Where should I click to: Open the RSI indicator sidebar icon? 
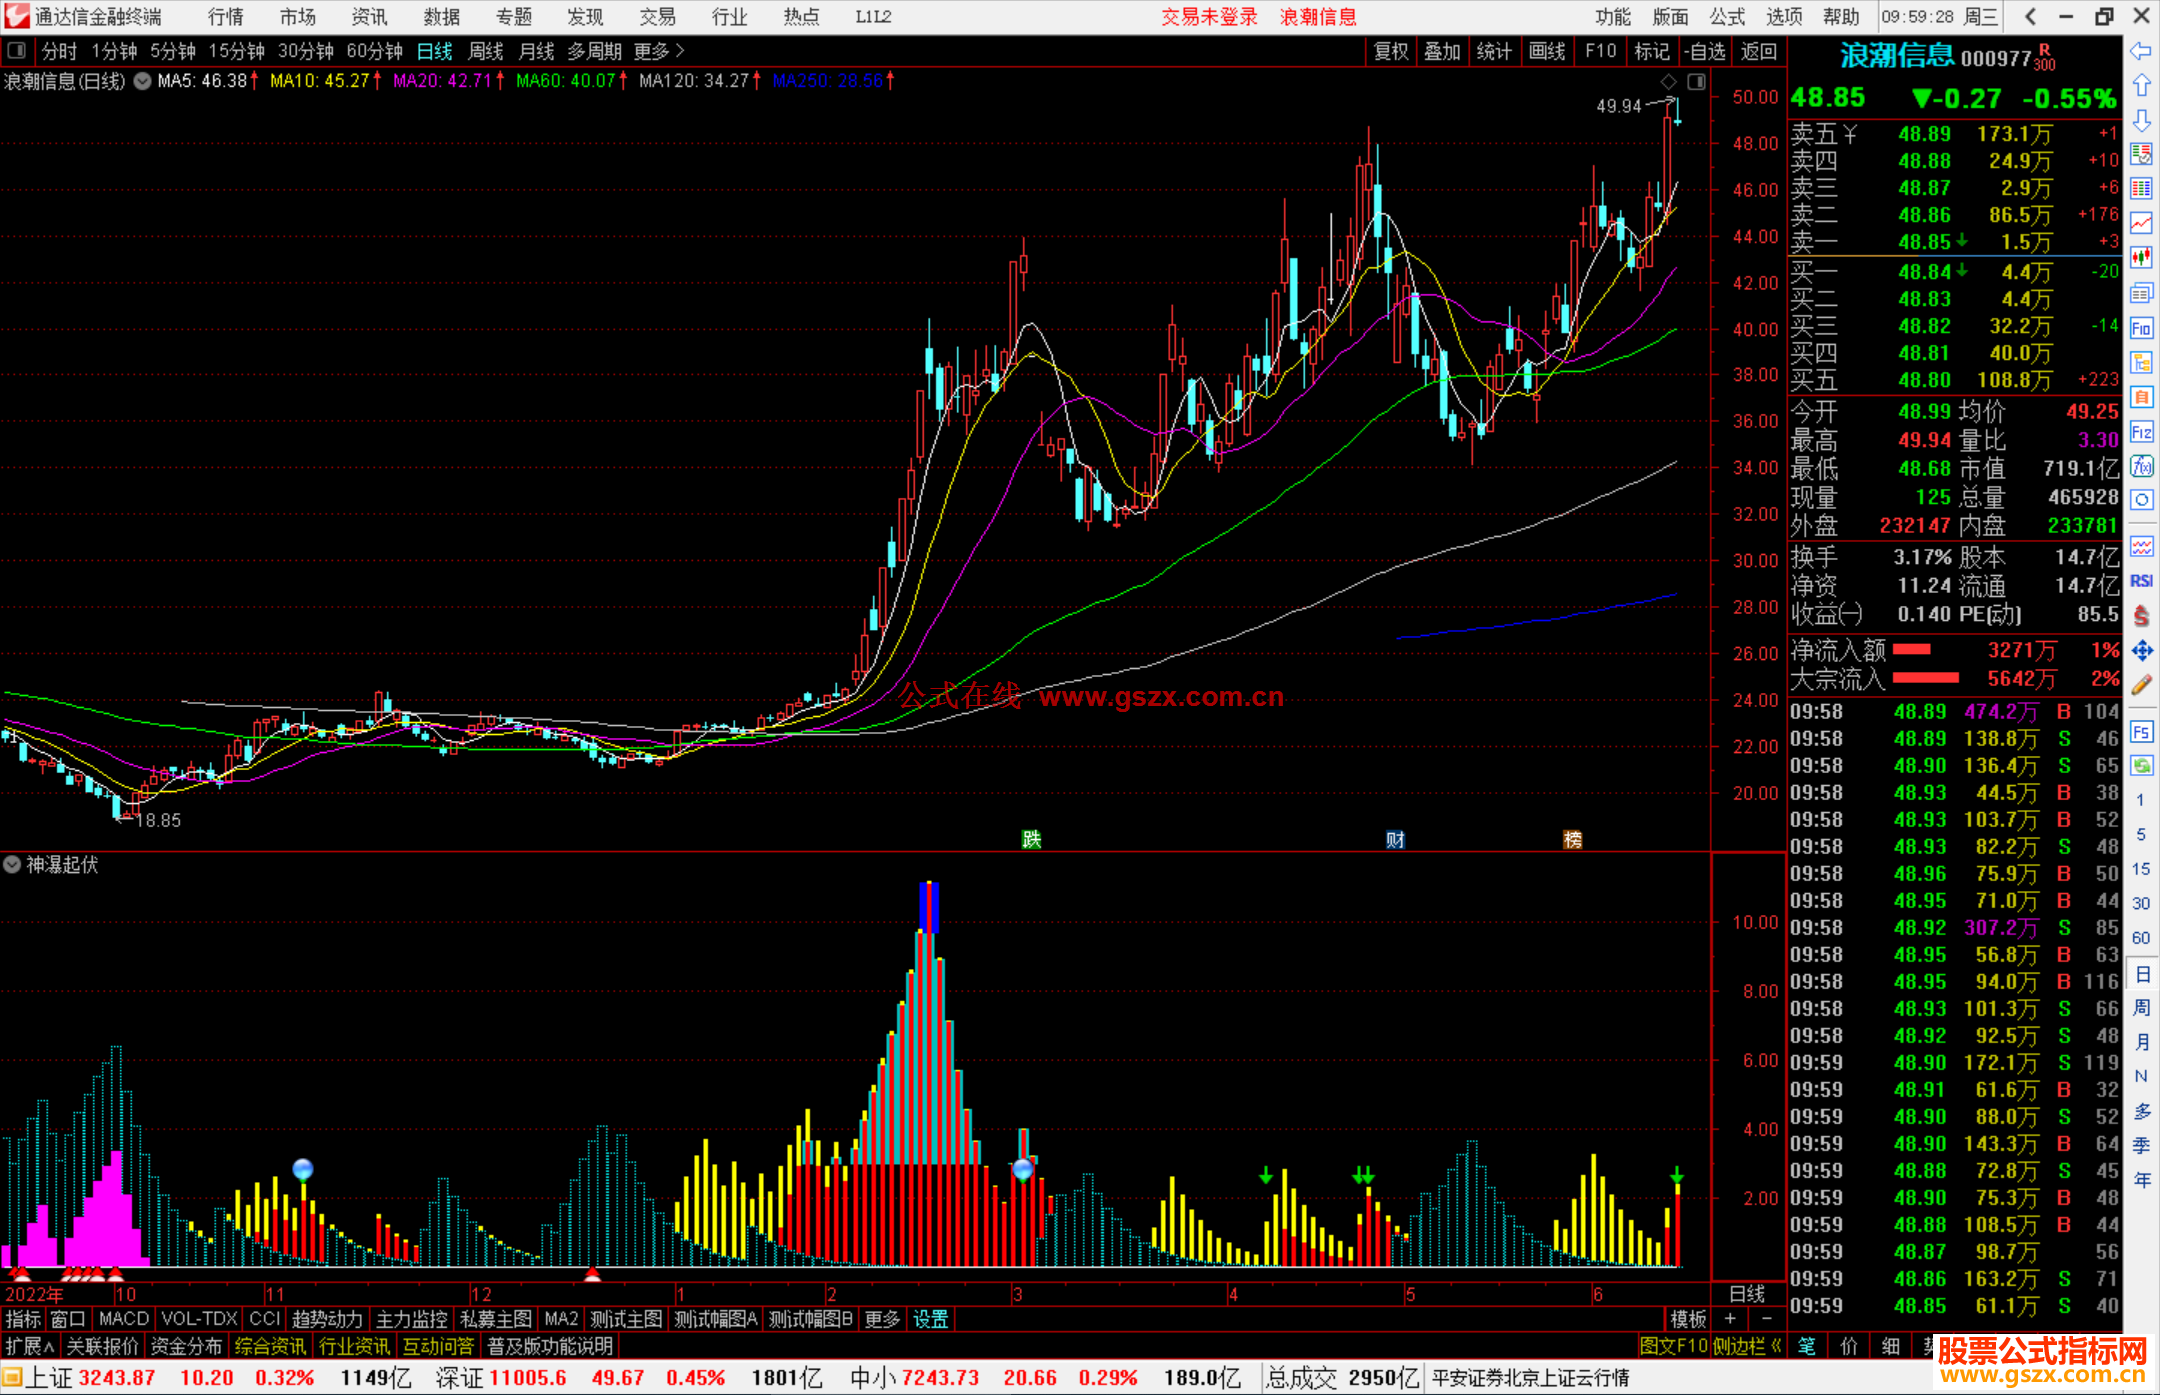2141,581
